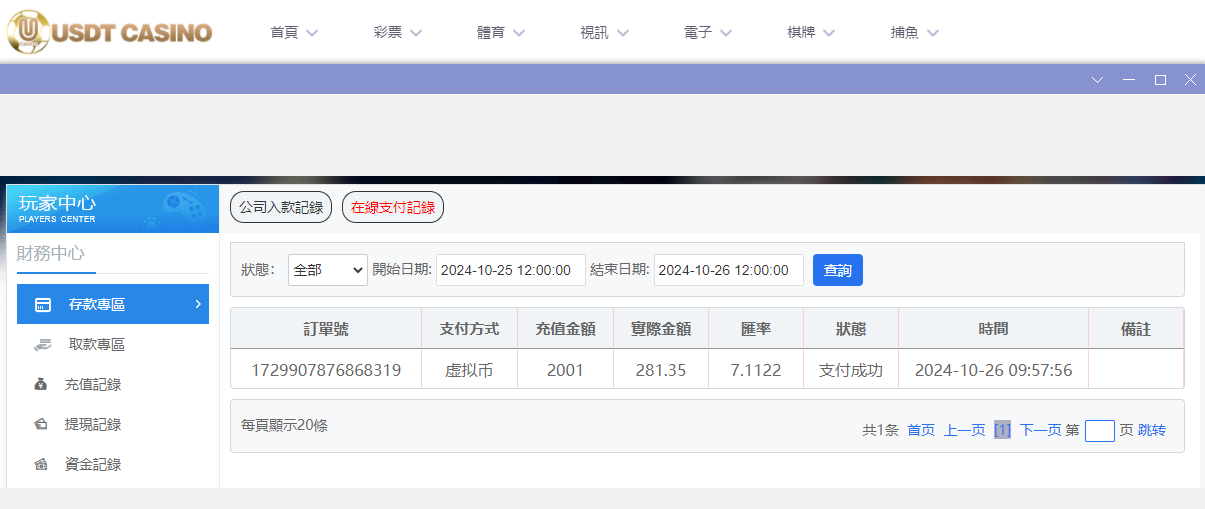Click the 281.35 actual amount cell
1205x509 pixels.
coord(661,370)
